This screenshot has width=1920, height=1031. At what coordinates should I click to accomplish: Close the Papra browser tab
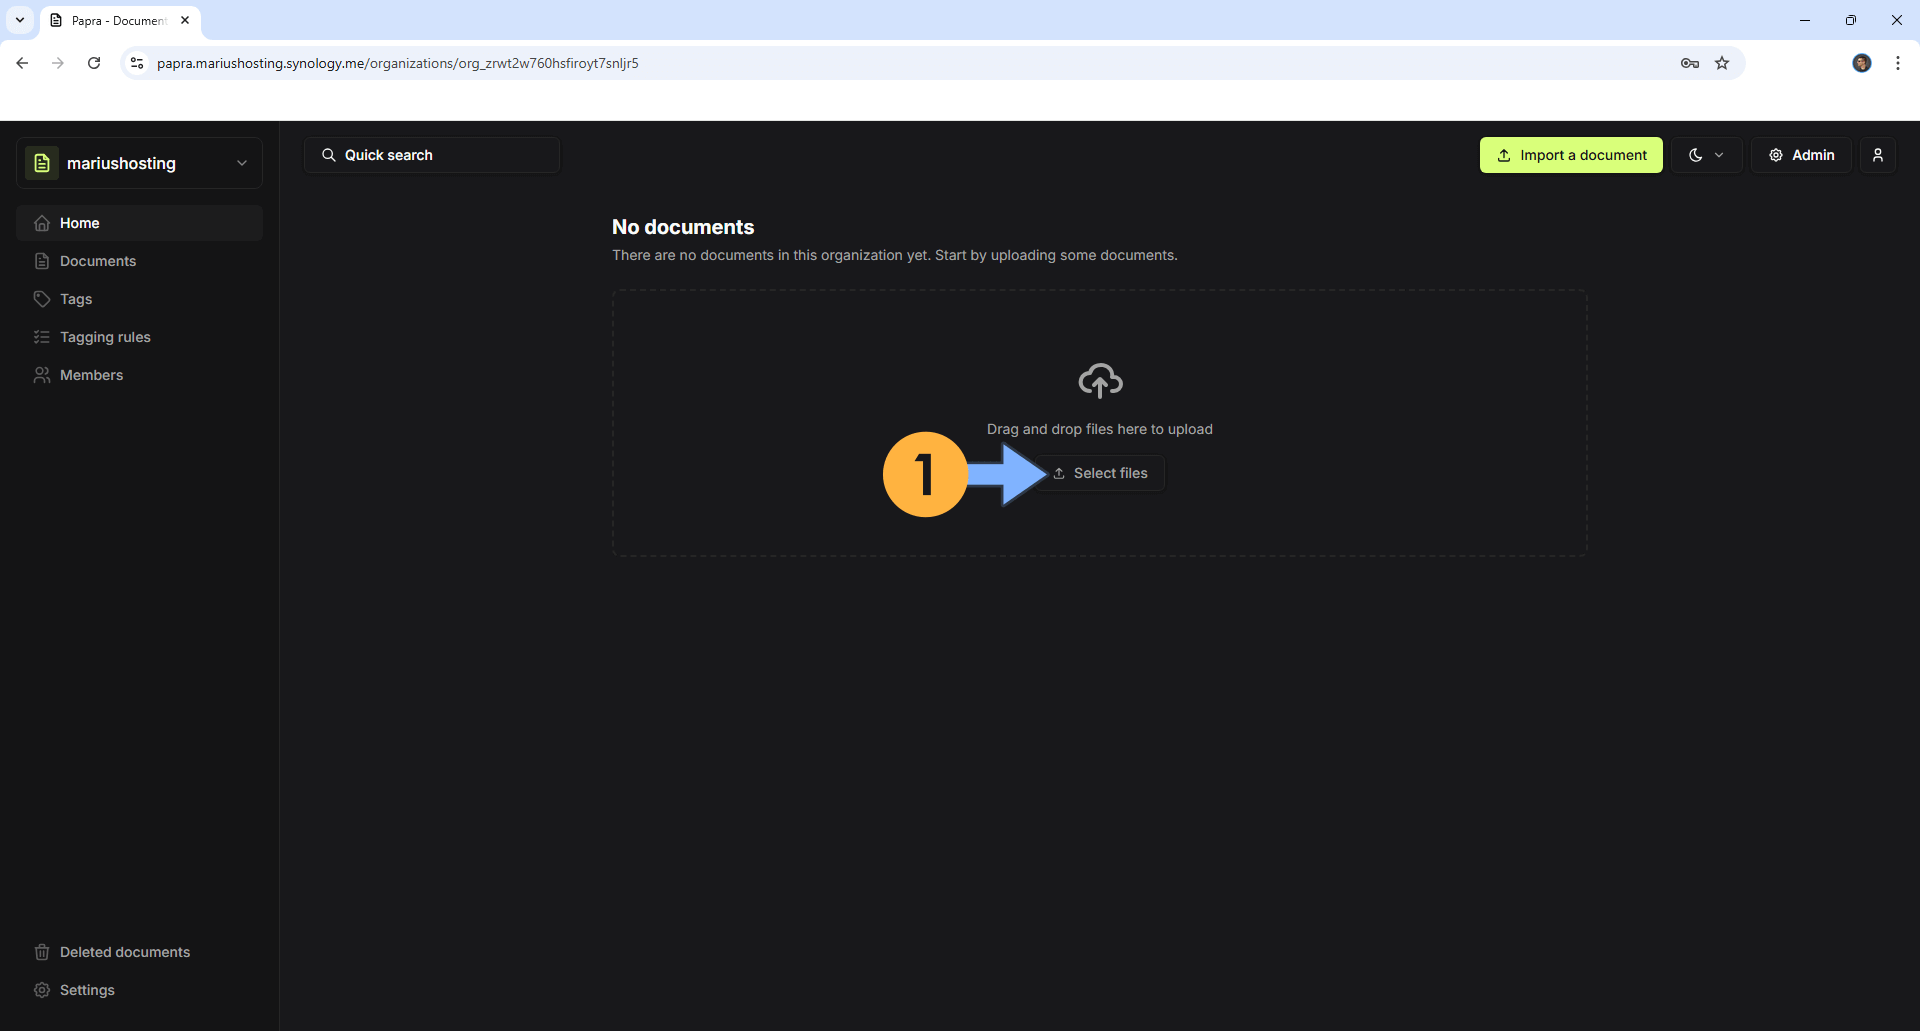pos(185,20)
